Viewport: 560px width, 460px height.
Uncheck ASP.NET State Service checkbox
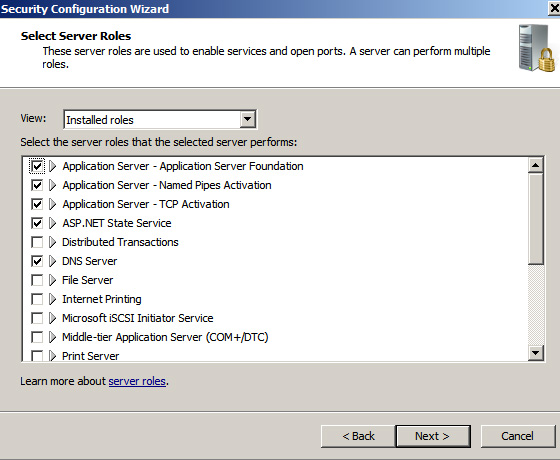[37, 223]
